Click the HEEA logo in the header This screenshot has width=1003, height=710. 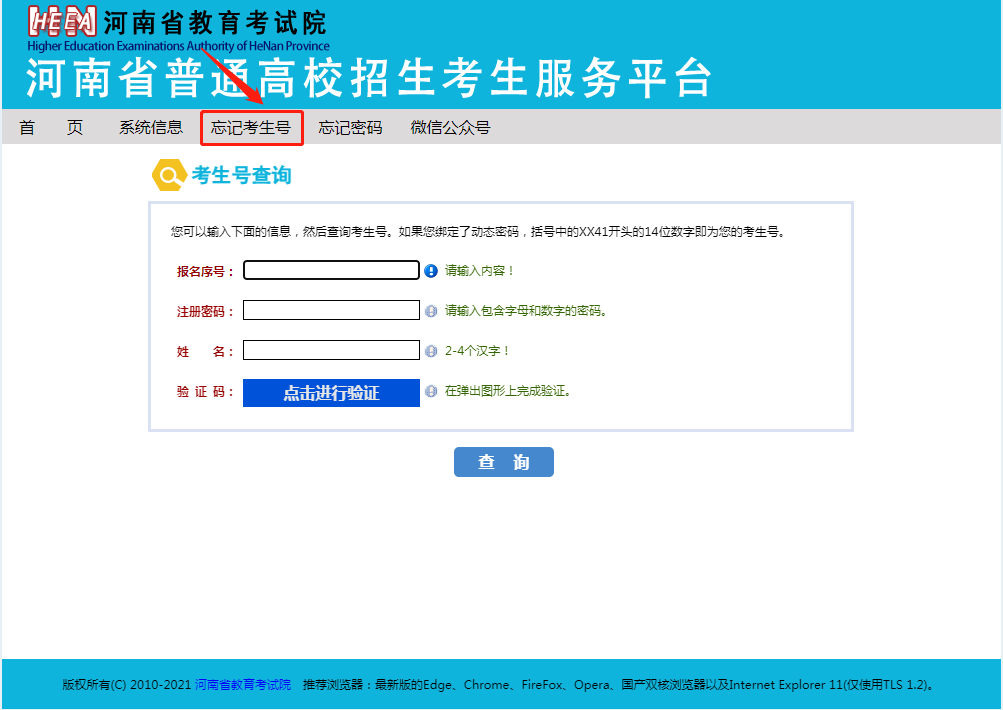click(62, 21)
